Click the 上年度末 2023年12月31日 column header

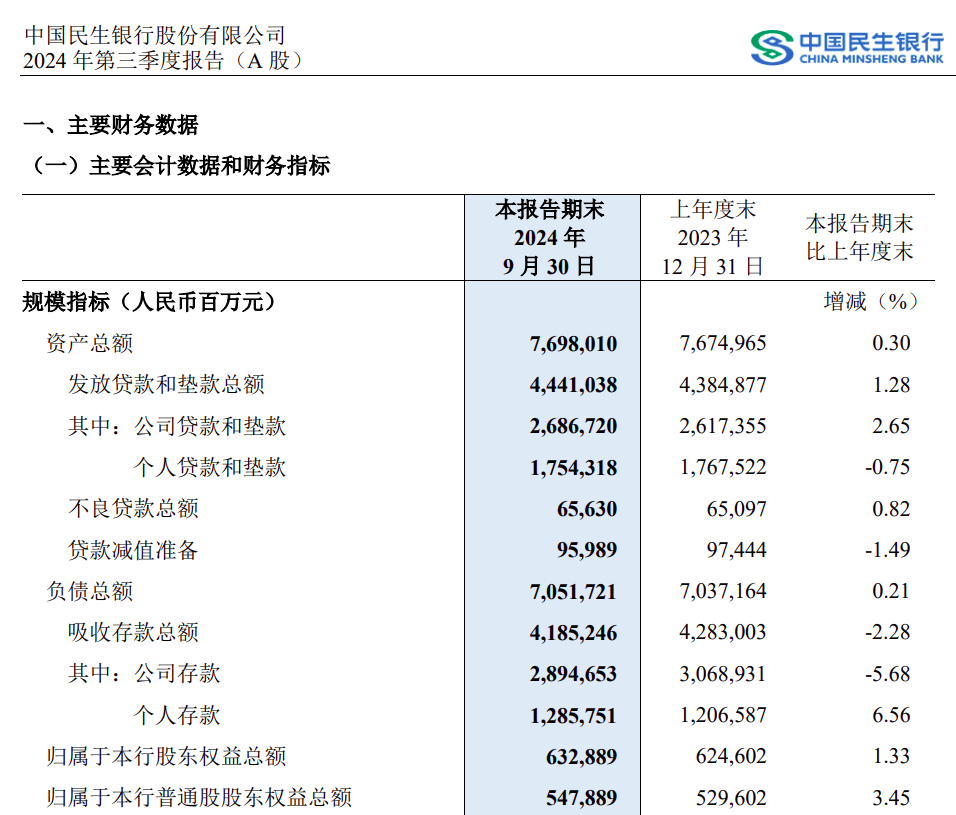pos(712,238)
